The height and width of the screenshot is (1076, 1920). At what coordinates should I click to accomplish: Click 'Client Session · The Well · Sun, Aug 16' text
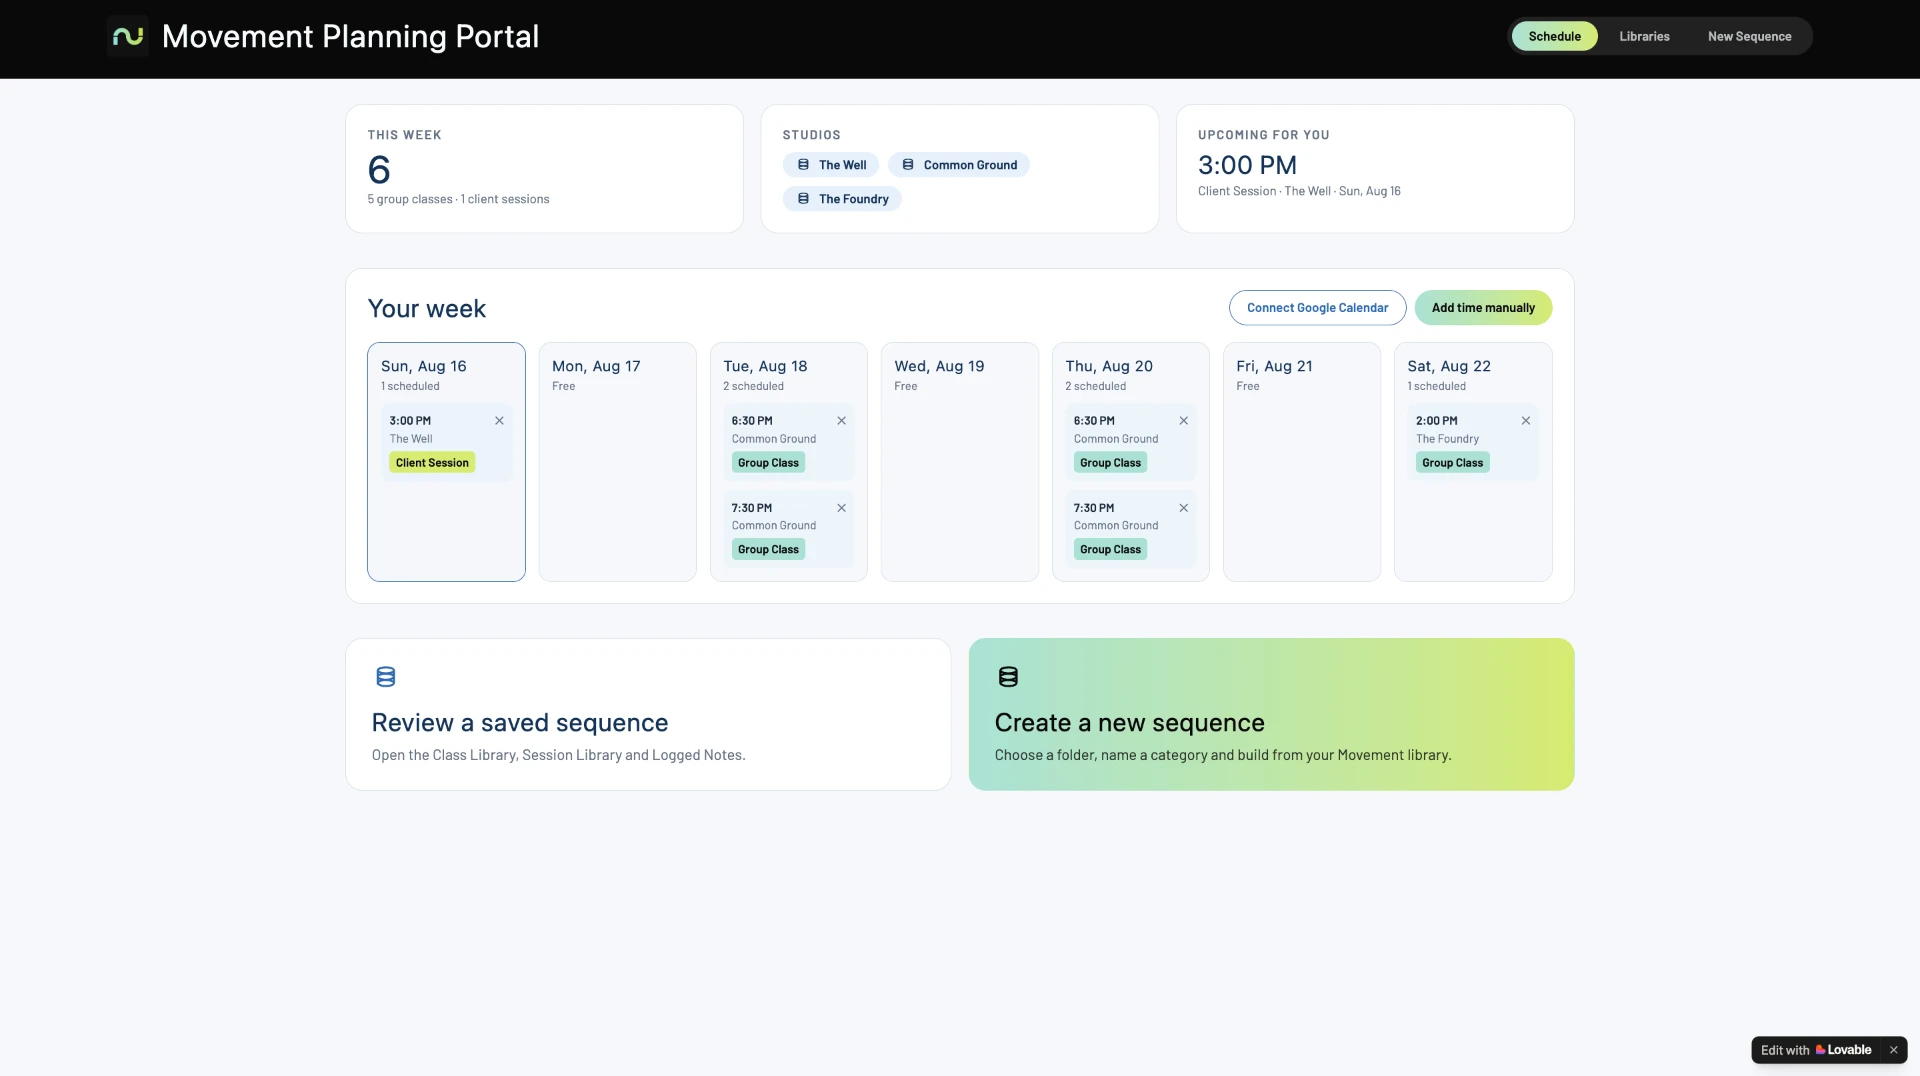(1299, 191)
